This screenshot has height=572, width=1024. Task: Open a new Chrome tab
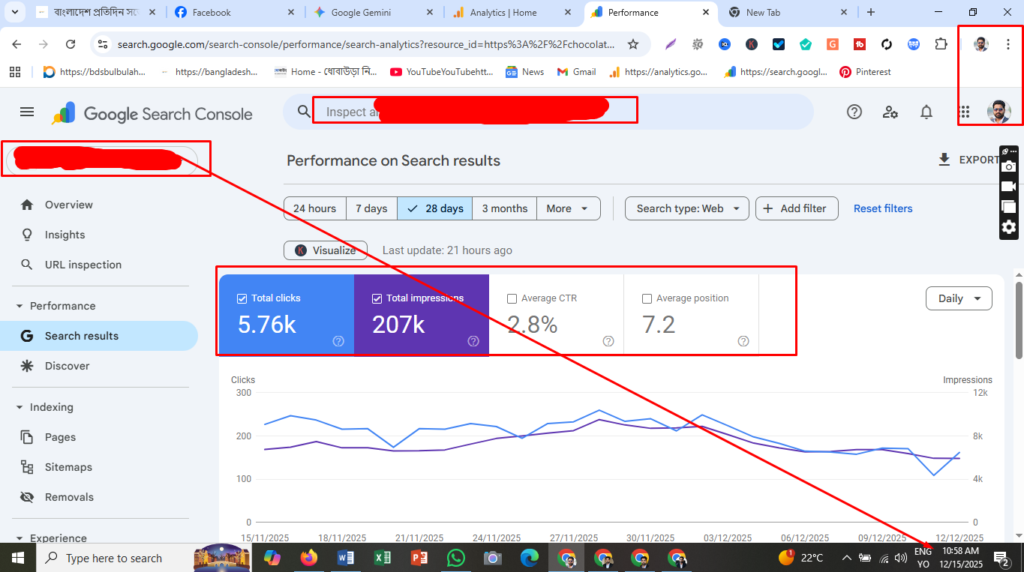coord(871,12)
